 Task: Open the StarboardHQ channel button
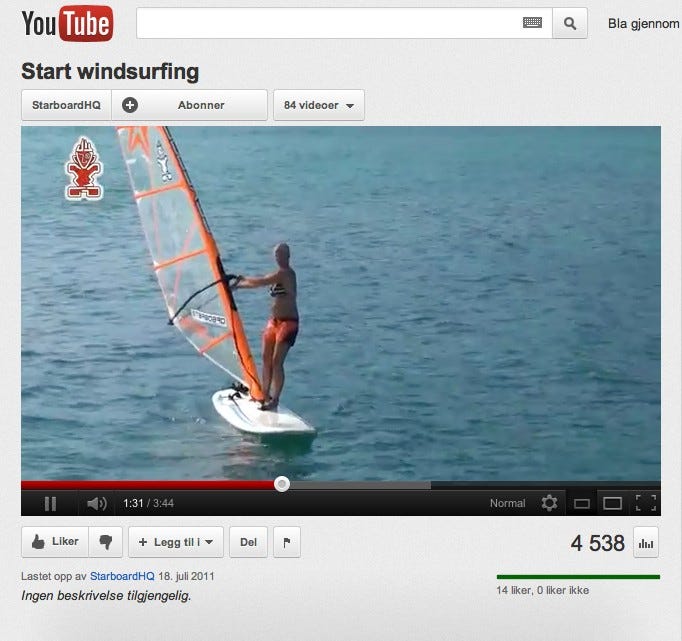pos(66,105)
